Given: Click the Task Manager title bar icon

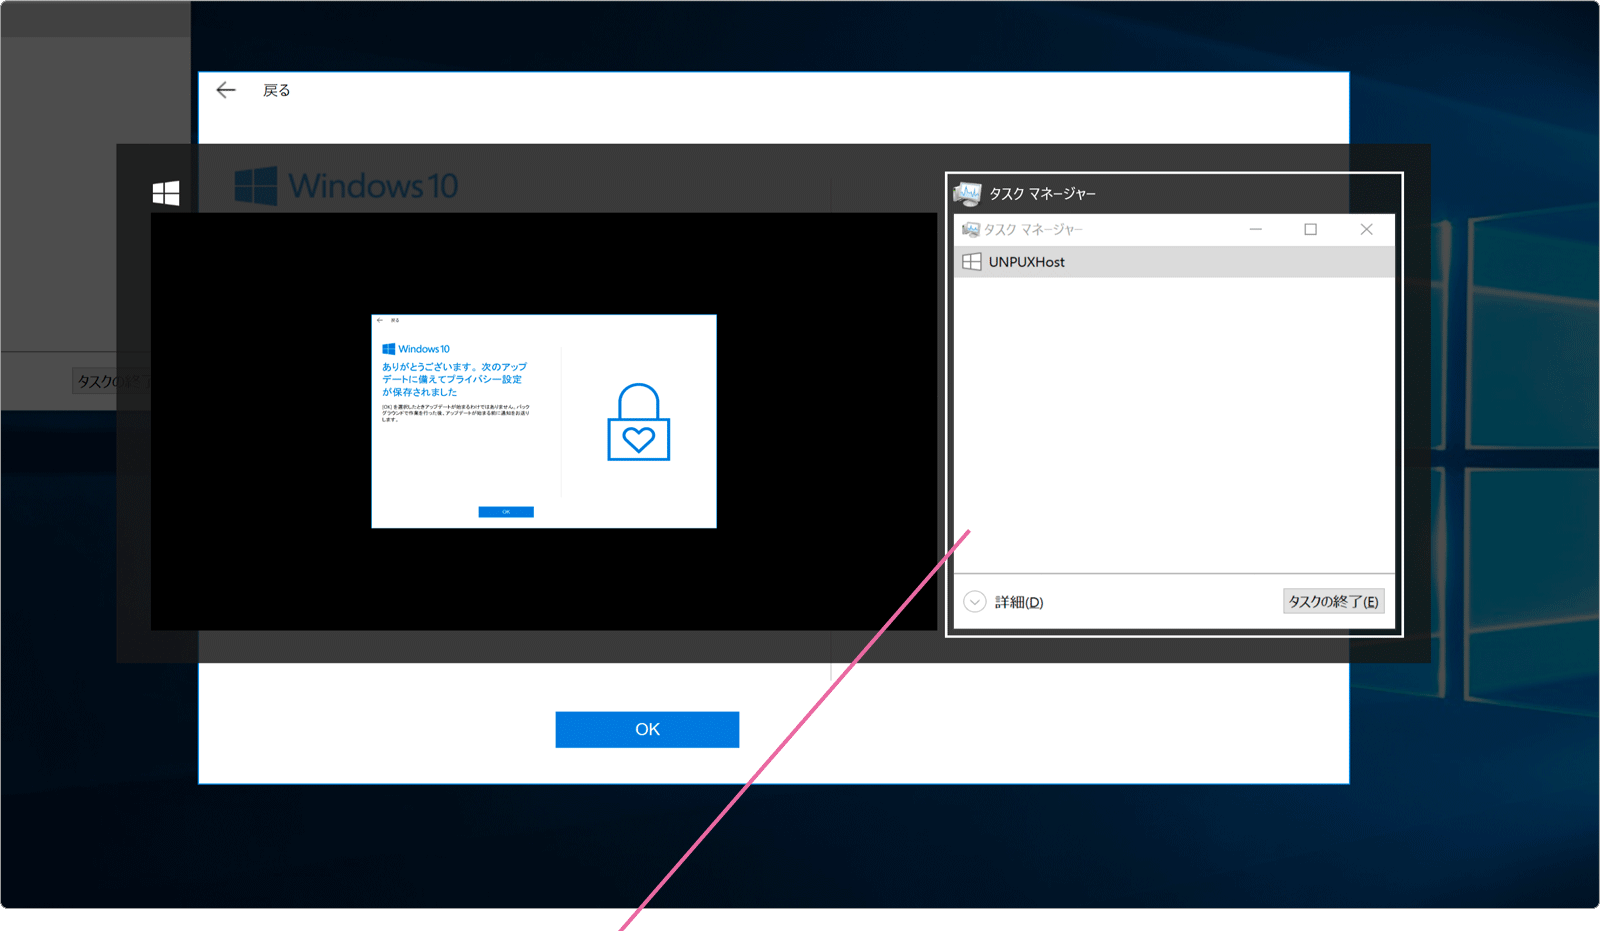Looking at the screenshot, I should pyautogui.click(x=970, y=230).
